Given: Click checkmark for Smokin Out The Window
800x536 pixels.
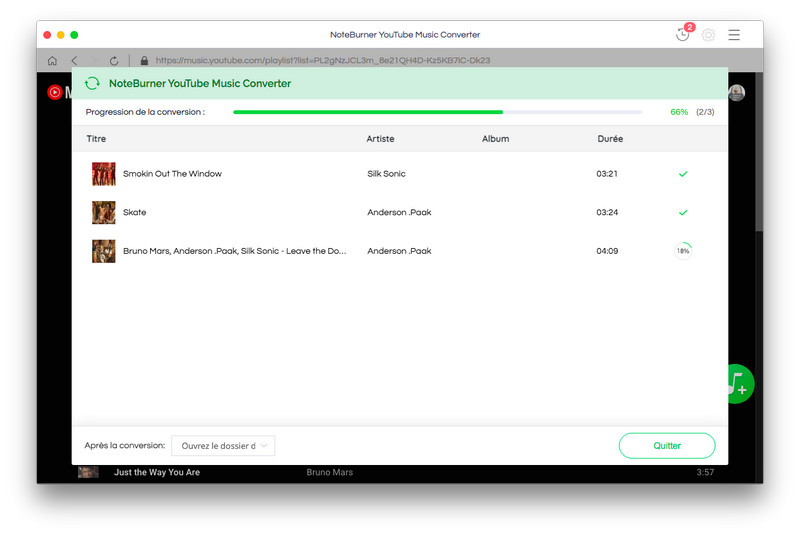Looking at the screenshot, I should coord(683,174).
